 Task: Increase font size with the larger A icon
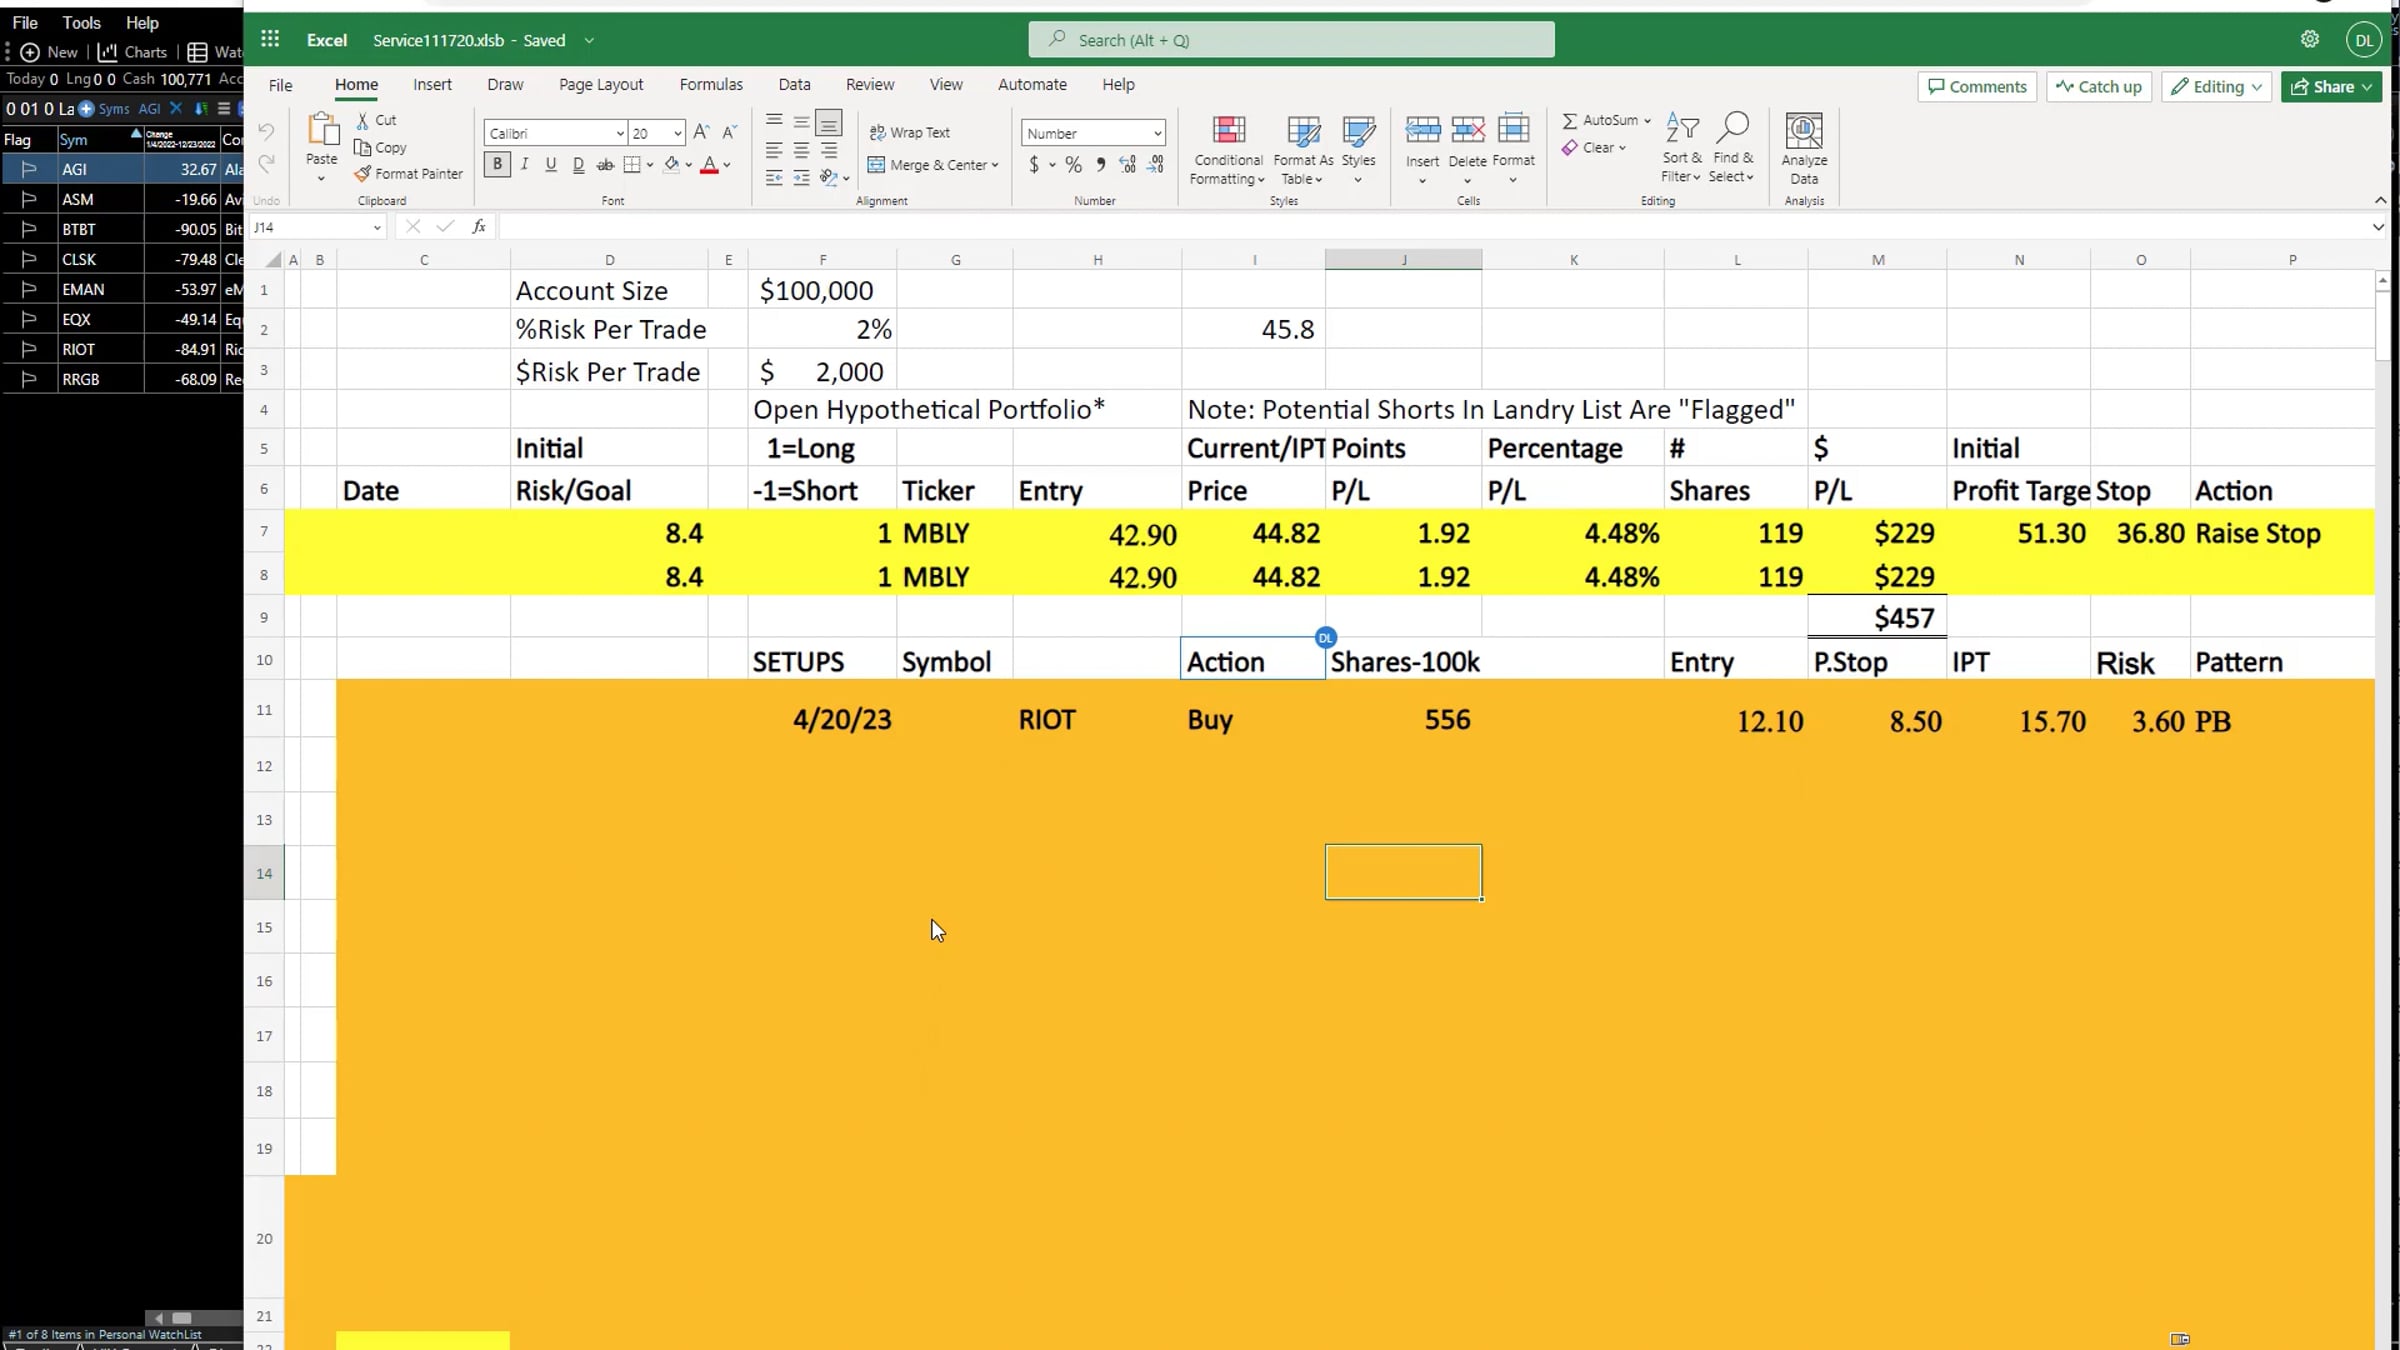tap(701, 132)
